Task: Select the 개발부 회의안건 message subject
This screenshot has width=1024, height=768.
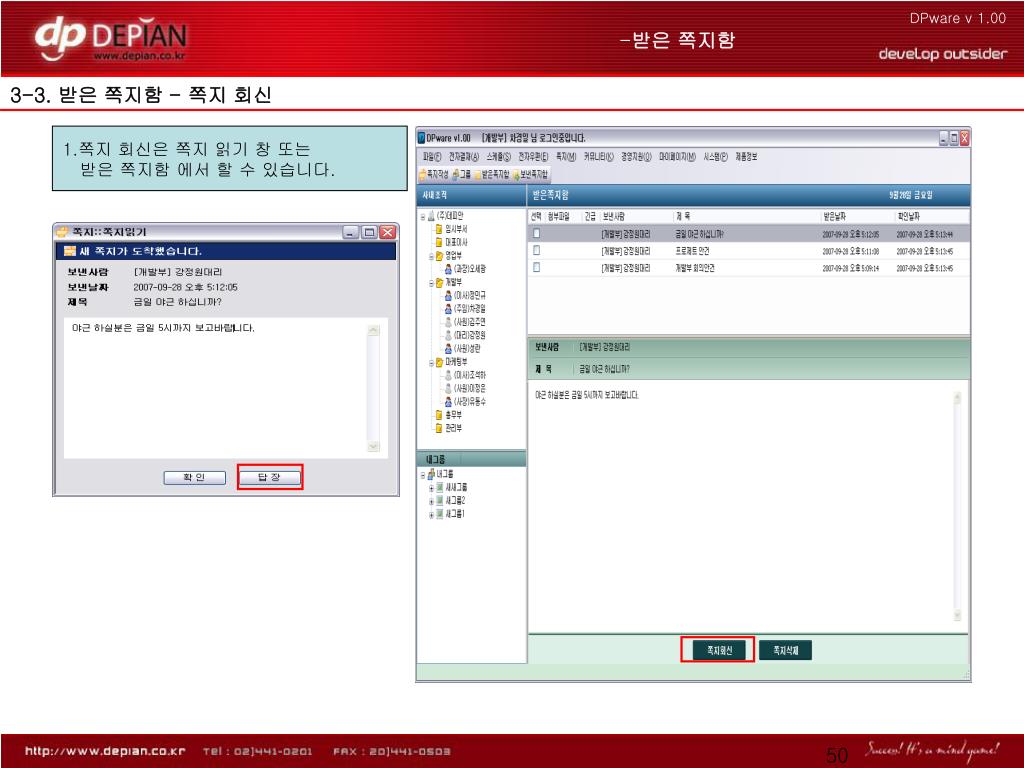Action: [x=695, y=268]
